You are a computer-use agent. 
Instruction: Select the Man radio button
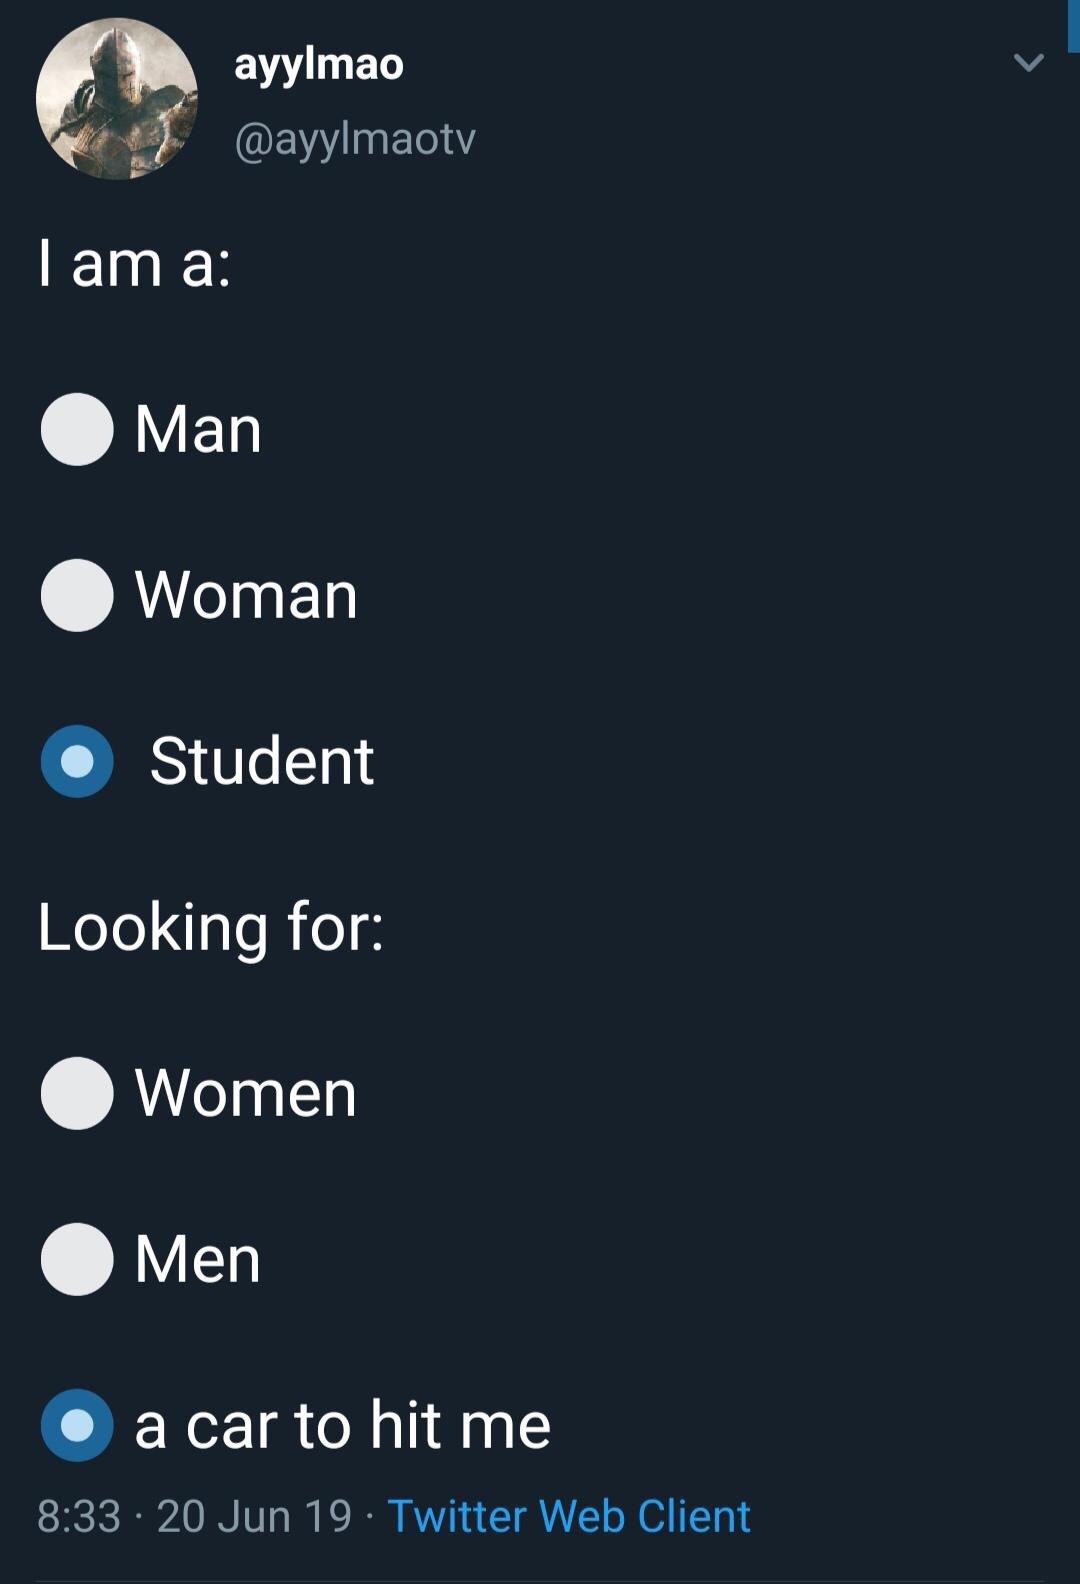[x=77, y=429]
